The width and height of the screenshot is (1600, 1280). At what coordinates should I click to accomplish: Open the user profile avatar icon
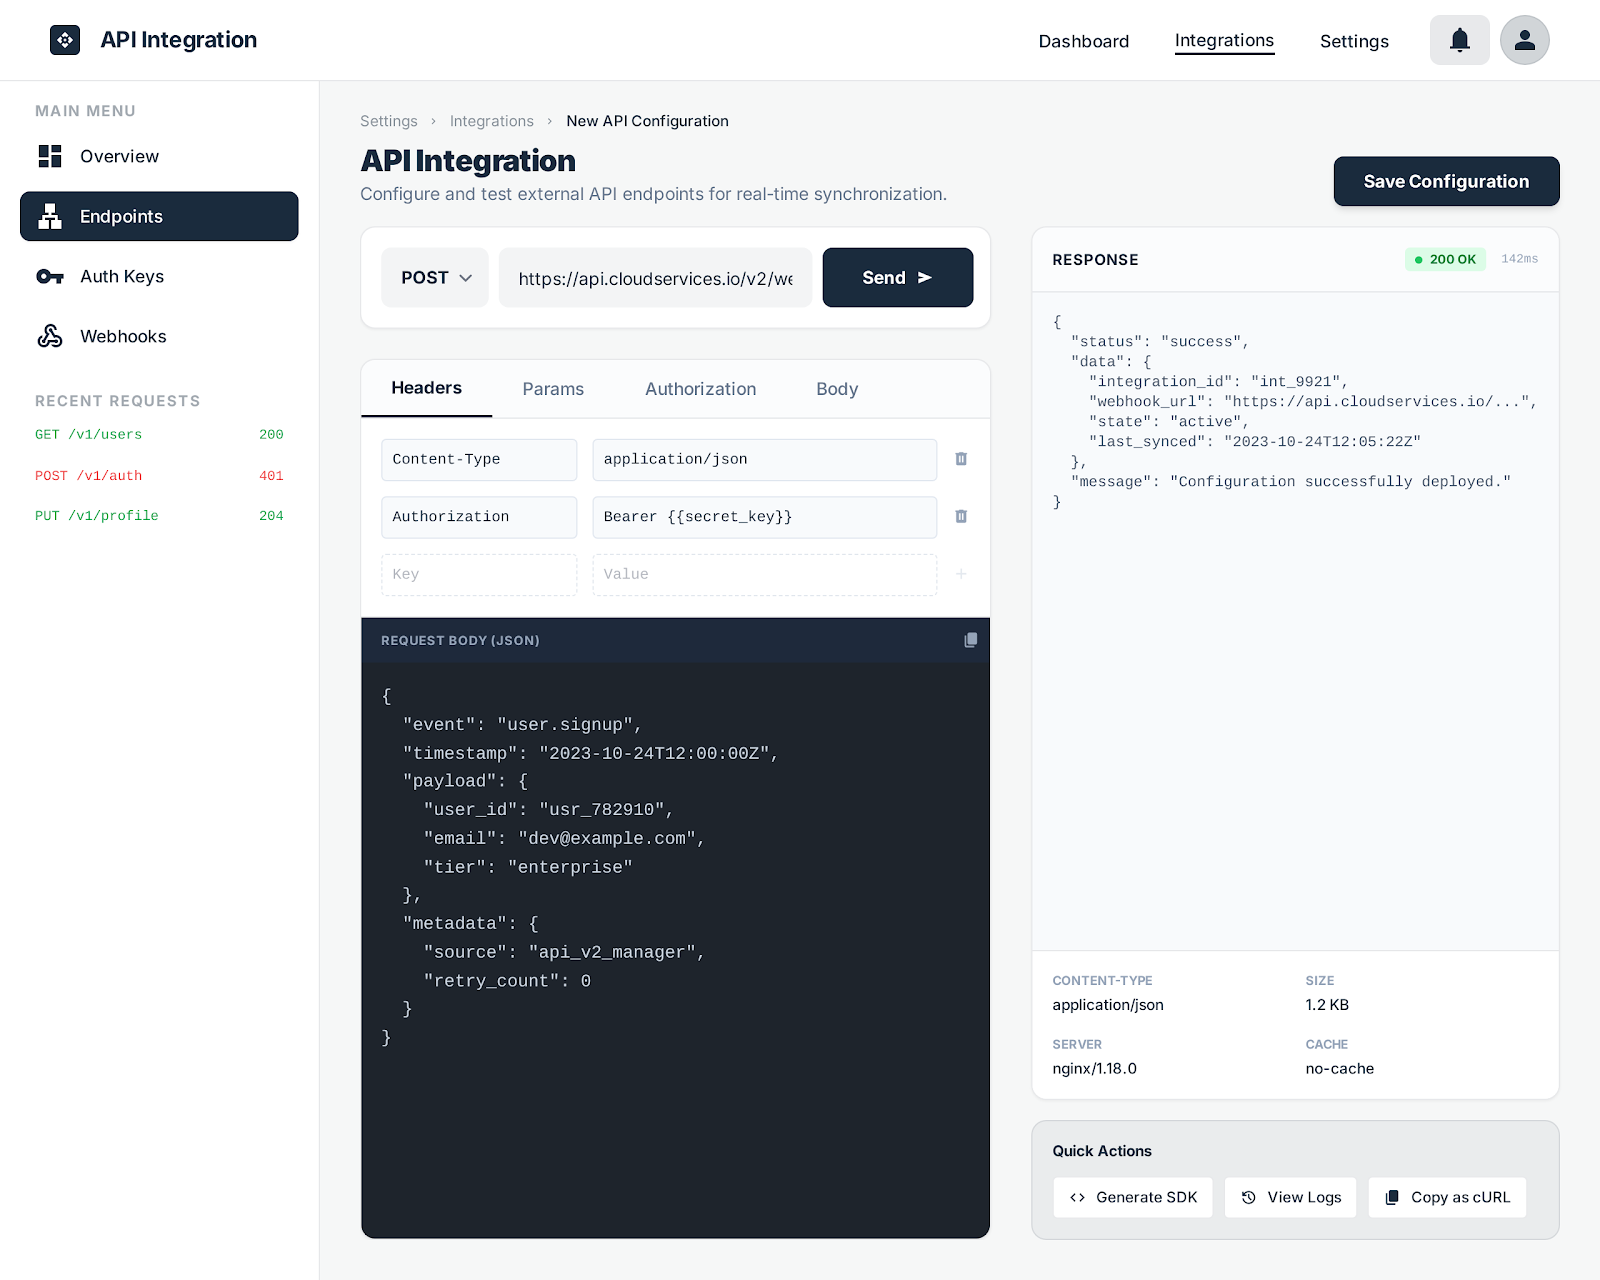pyautogui.click(x=1524, y=40)
